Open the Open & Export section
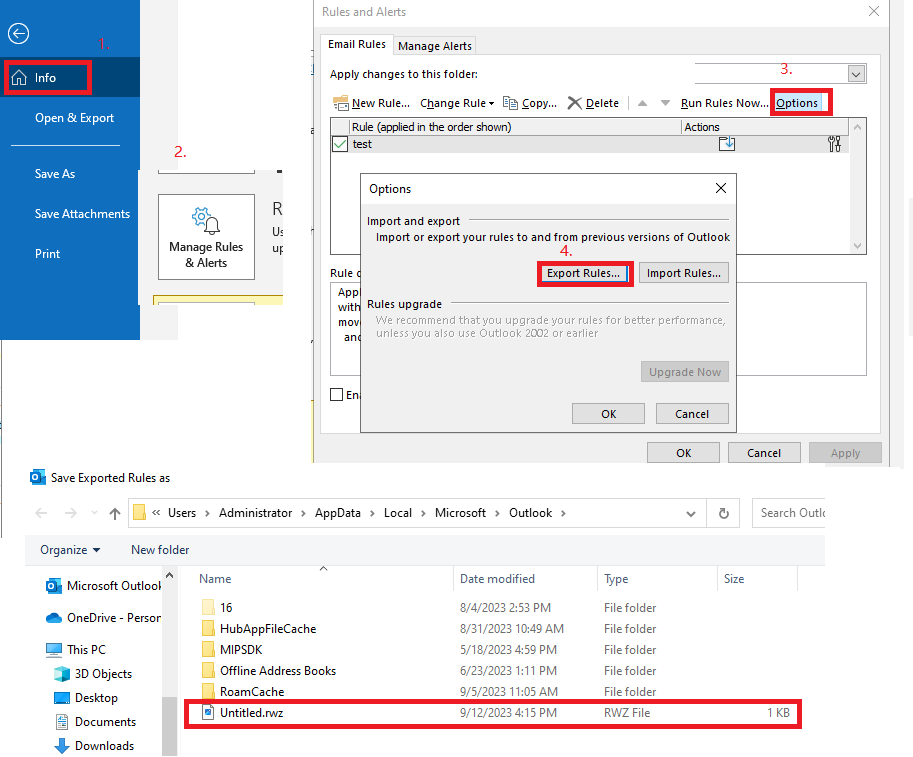Screen dimensions: 913x757 click(74, 118)
